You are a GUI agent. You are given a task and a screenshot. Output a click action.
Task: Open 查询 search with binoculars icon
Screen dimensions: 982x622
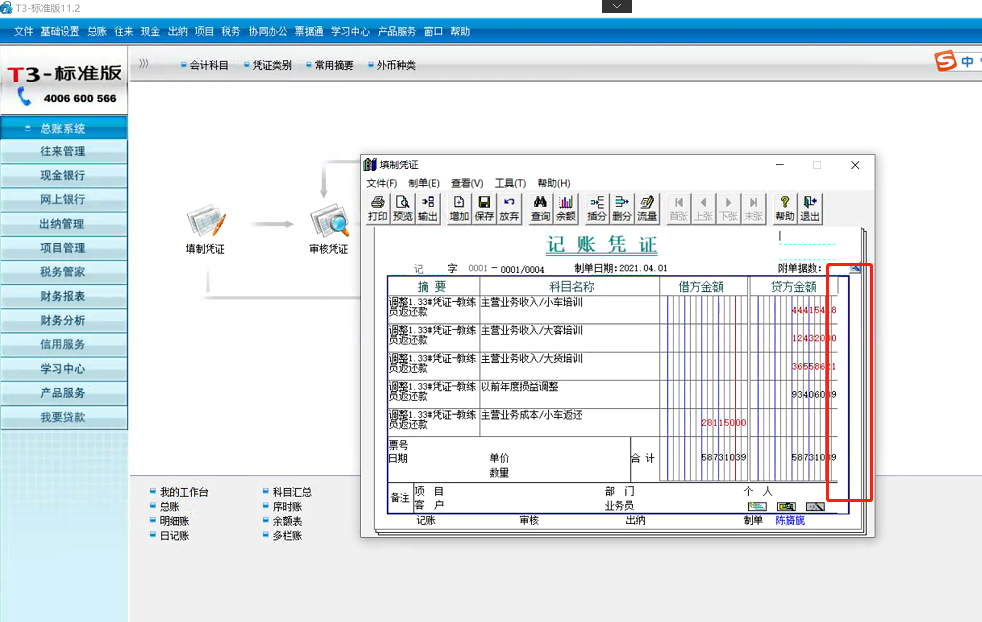pyautogui.click(x=540, y=209)
